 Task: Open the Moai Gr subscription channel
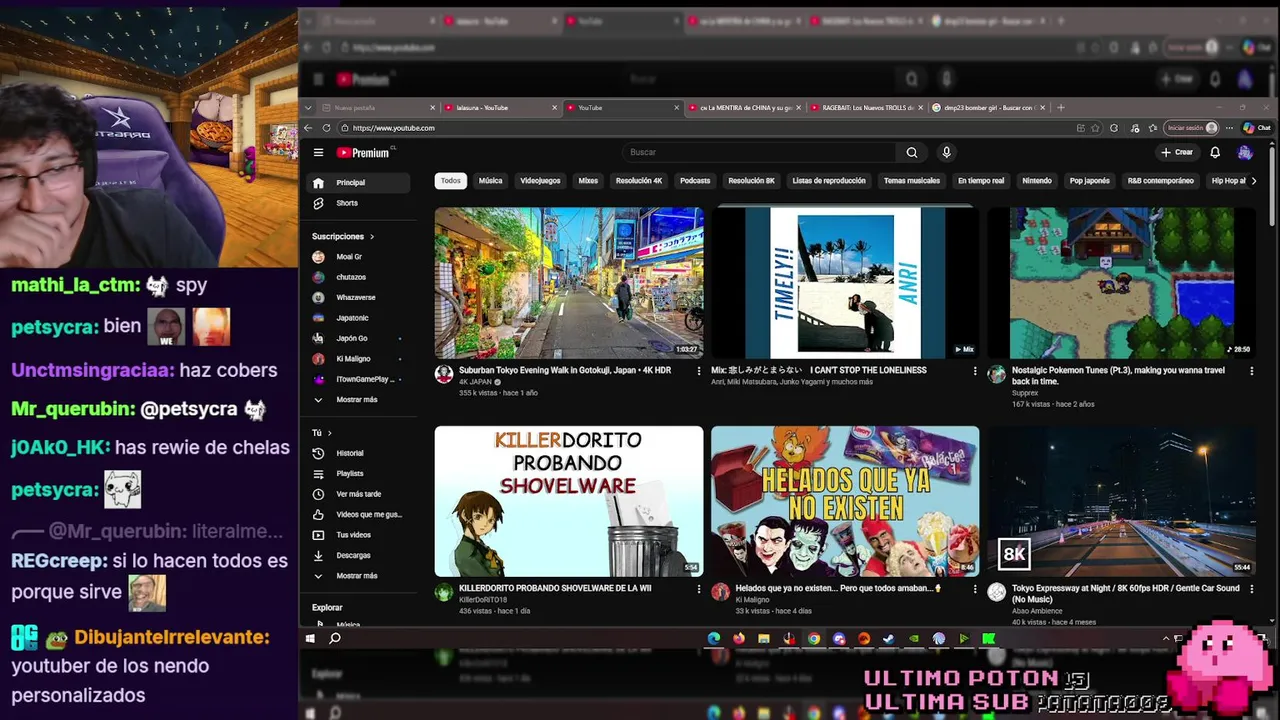[x=360, y=257]
